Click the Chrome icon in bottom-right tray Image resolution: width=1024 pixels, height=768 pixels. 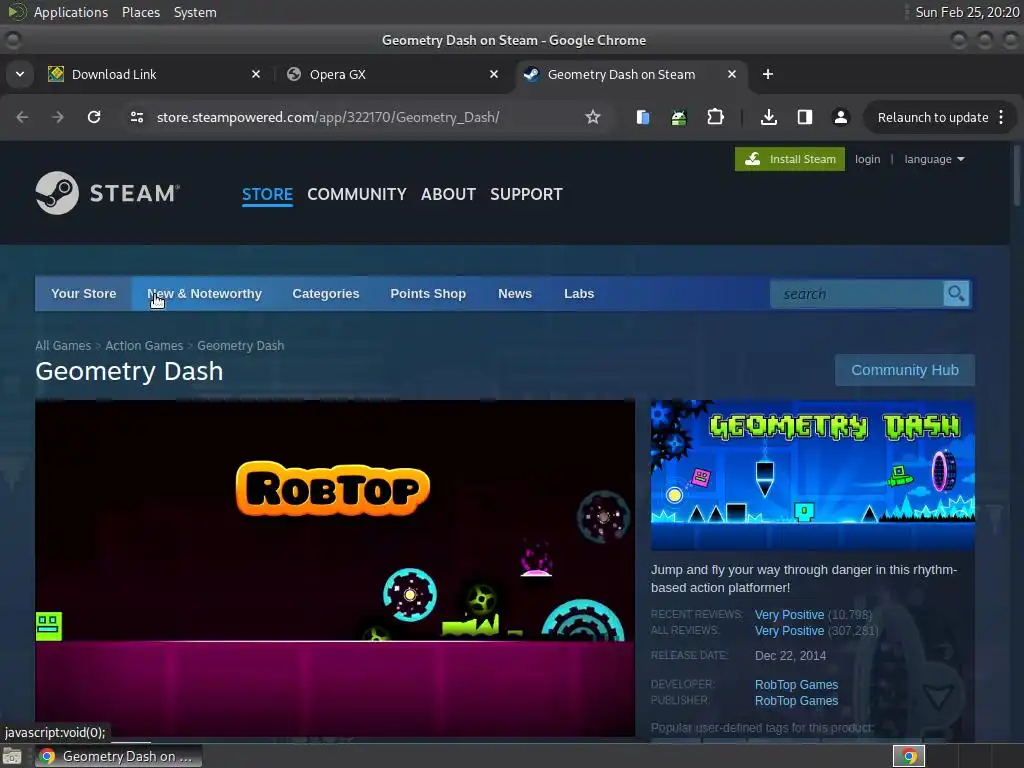pyautogui.click(x=908, y=756)
